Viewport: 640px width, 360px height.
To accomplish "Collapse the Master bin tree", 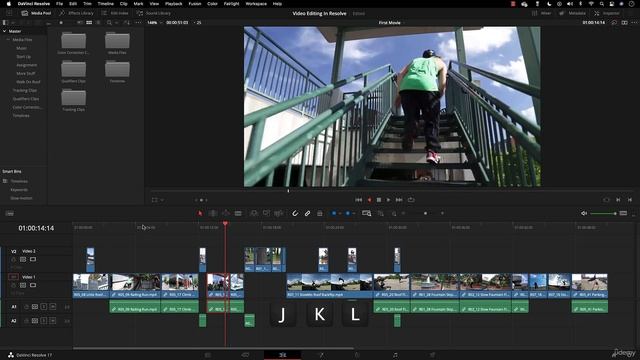I will click(x=4, y=31).
